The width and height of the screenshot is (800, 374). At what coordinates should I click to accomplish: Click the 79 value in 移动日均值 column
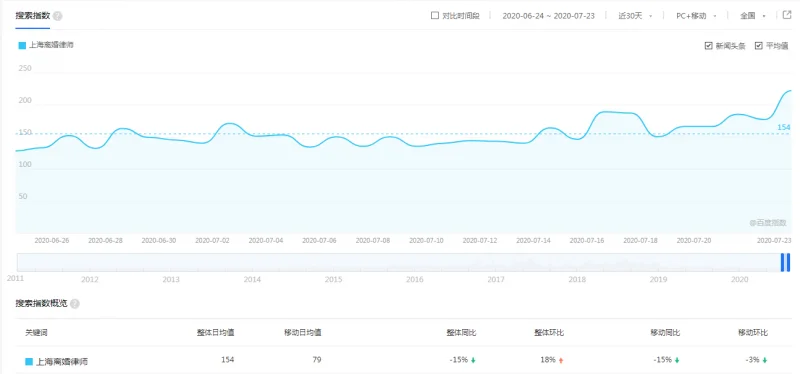[x=317, y=360]
